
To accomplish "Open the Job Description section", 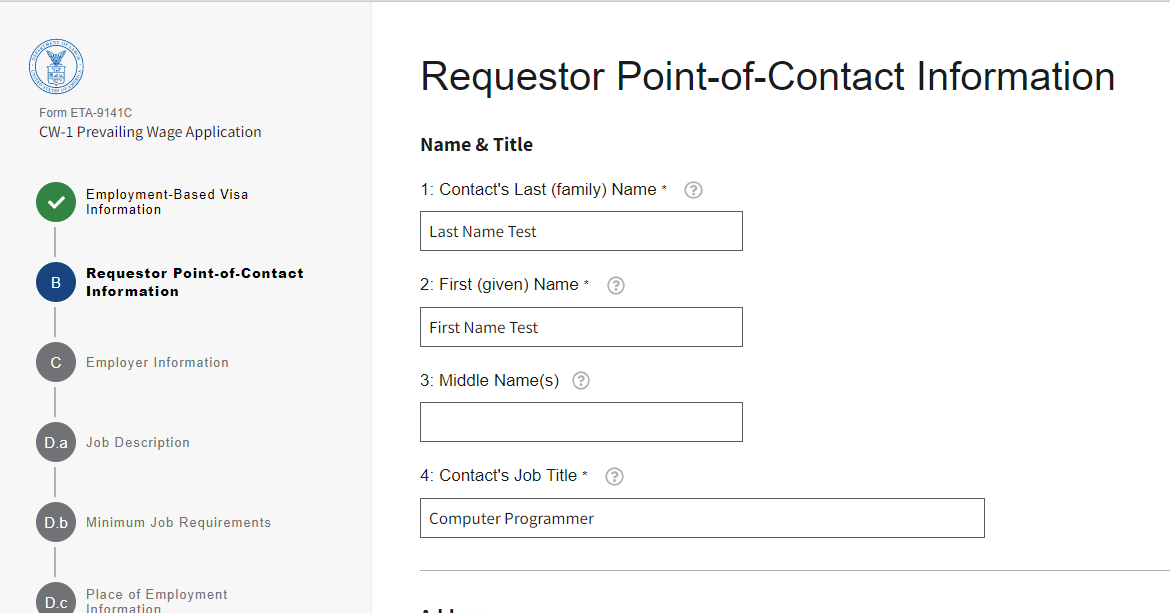I will (x=138, y=443).
